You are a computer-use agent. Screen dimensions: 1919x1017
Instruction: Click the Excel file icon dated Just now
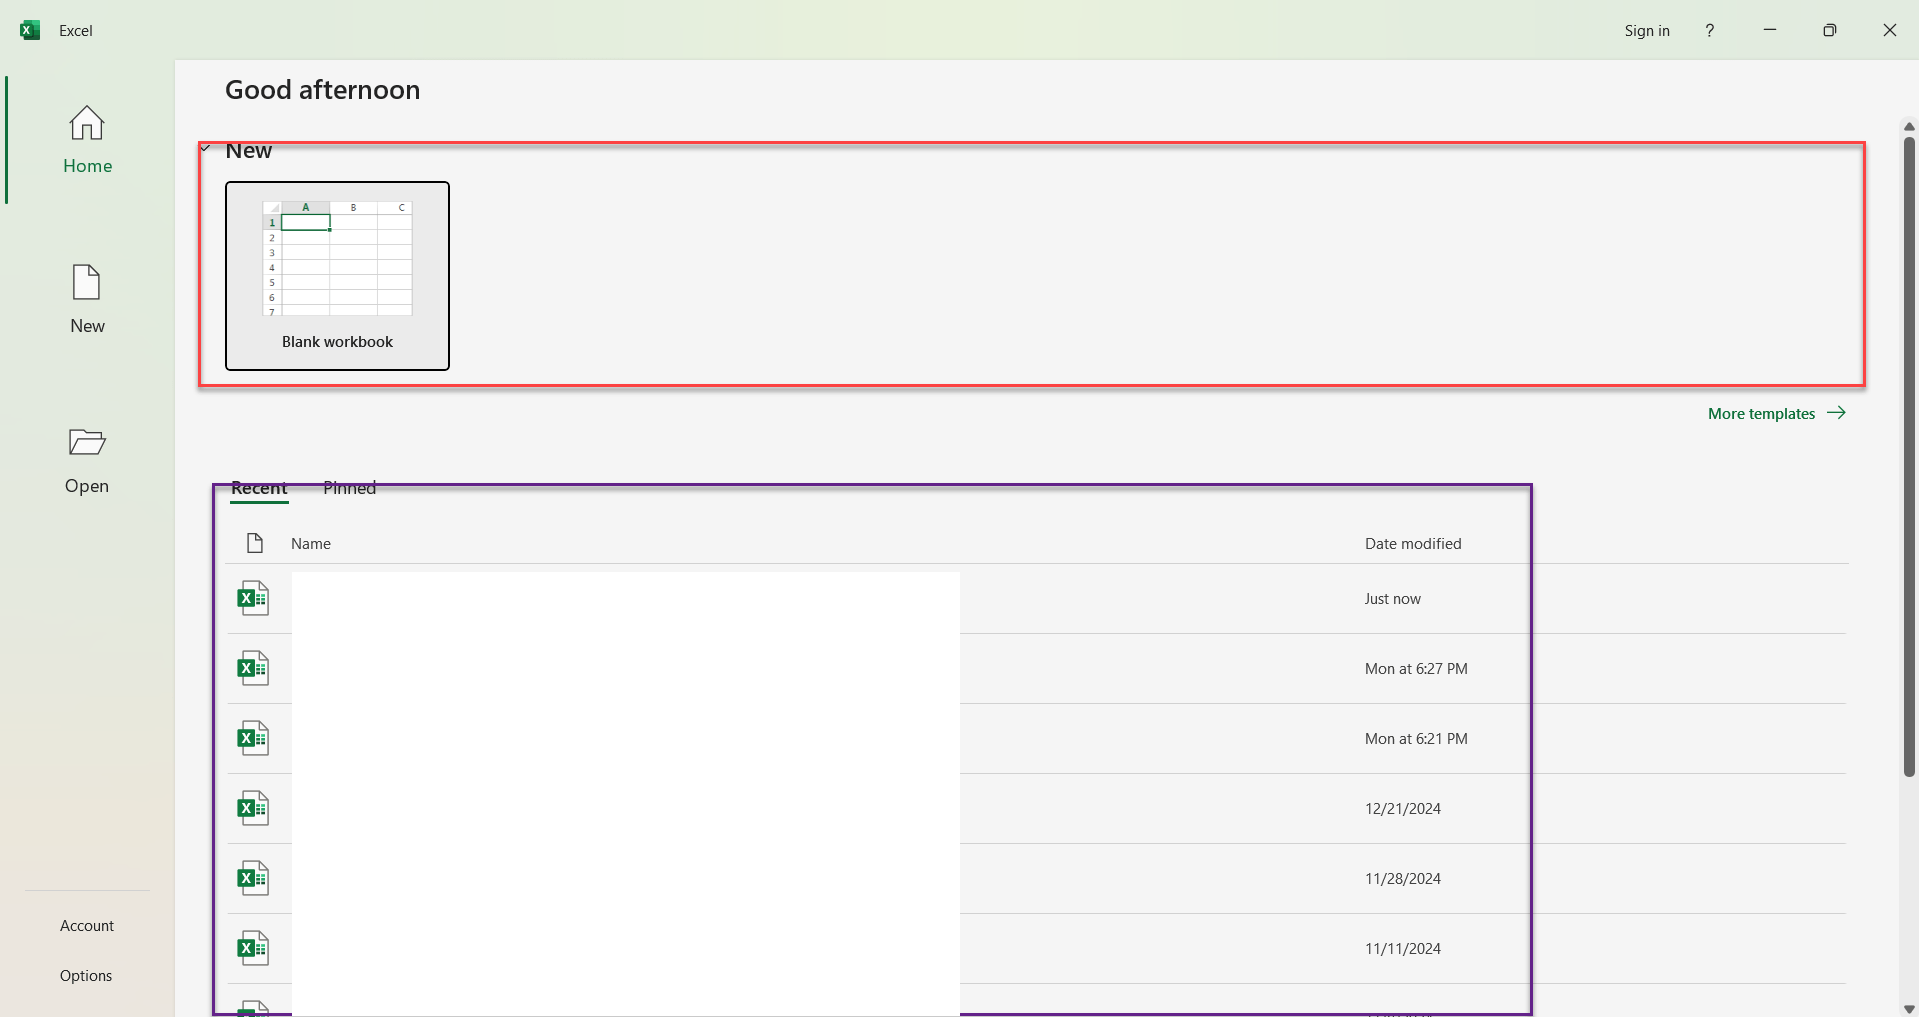click(253, 598)
